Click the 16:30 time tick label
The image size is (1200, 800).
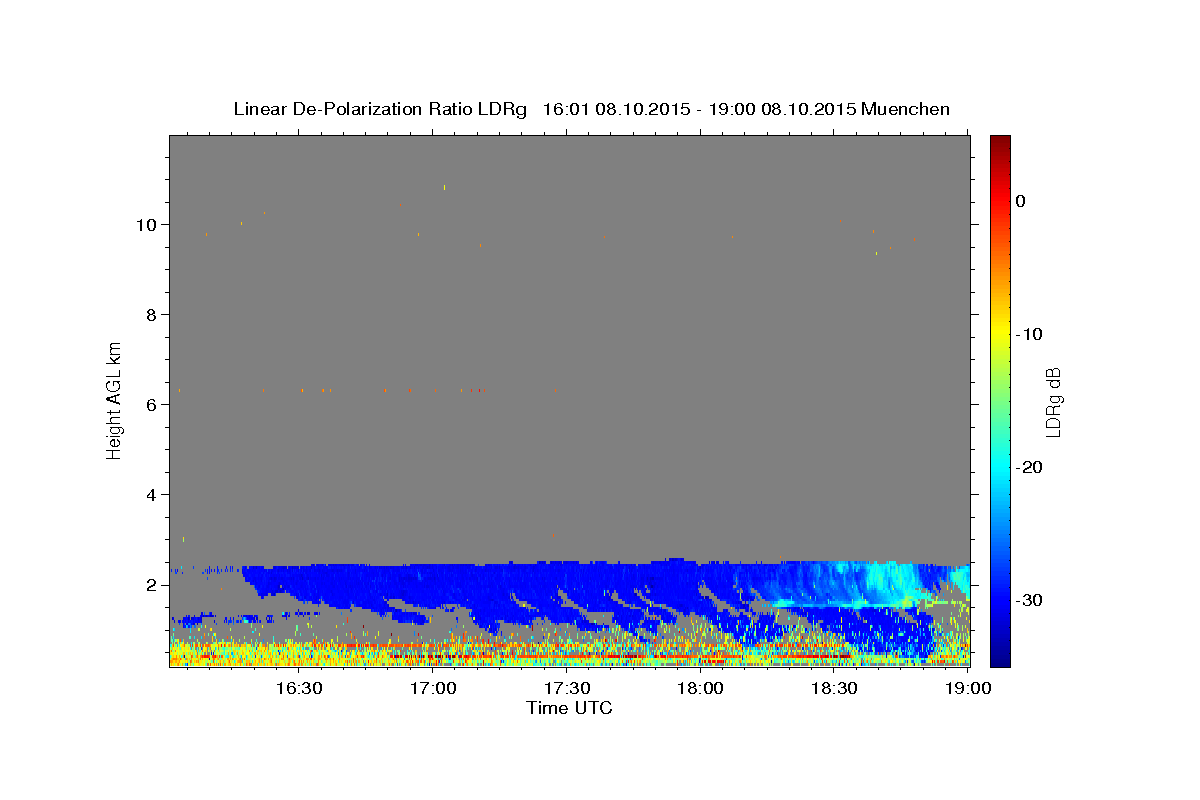click(298, 688)
